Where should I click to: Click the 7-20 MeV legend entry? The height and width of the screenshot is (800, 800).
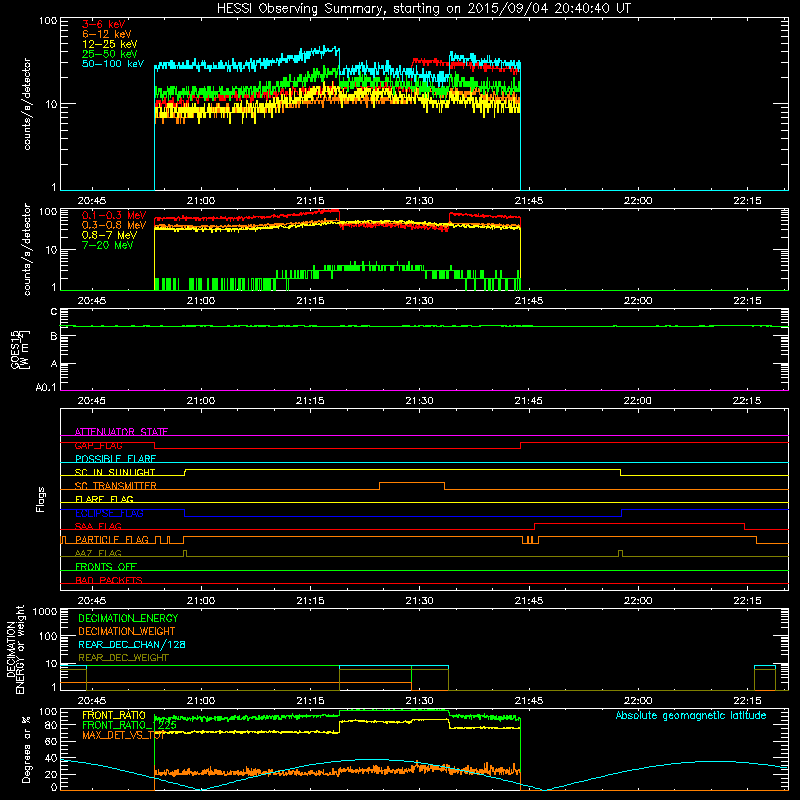pos(108,245)
